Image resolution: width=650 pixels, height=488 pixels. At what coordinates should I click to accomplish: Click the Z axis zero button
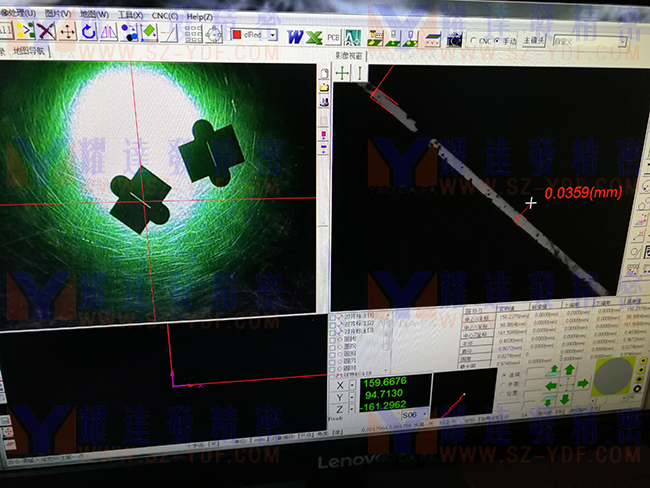tap(340, 409)
